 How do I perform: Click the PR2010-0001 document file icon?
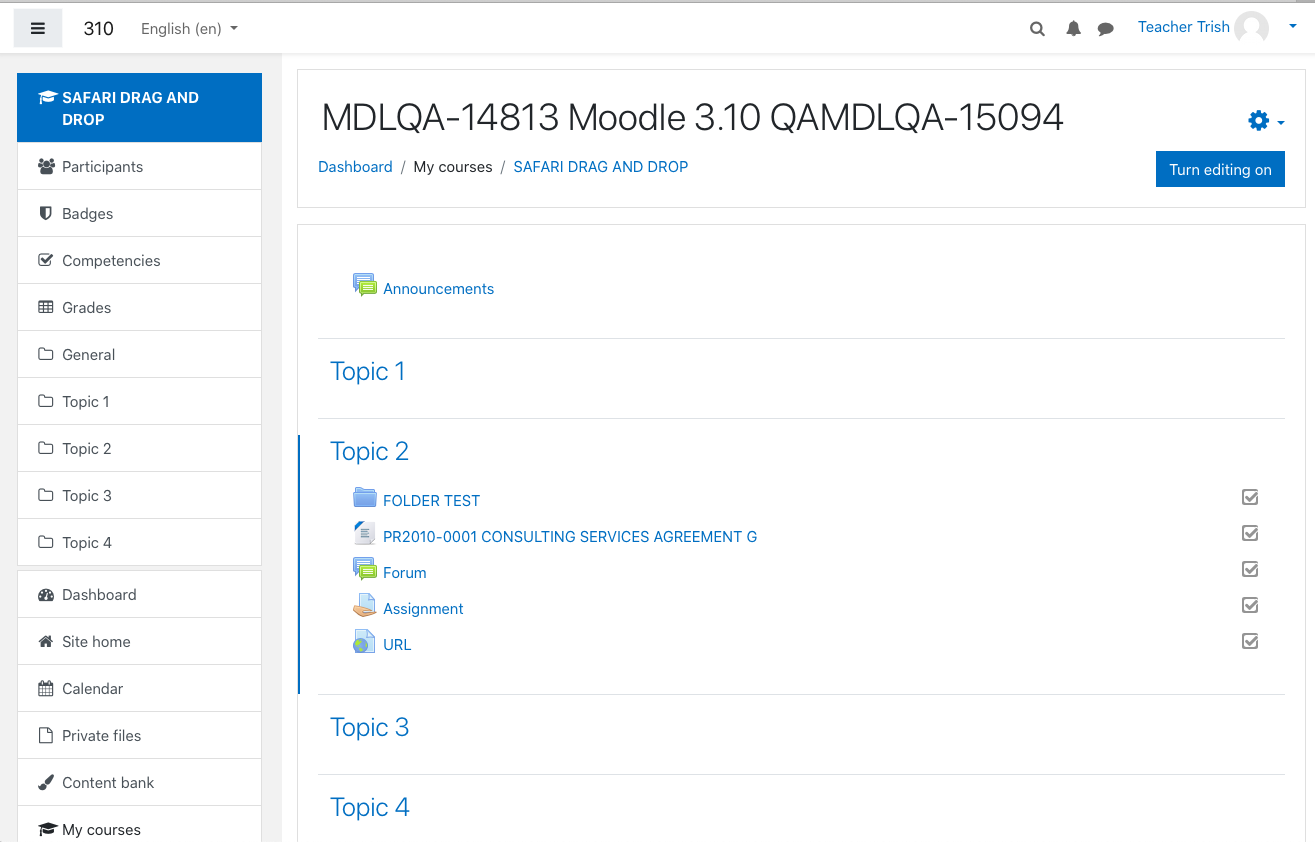pos(365,533)
